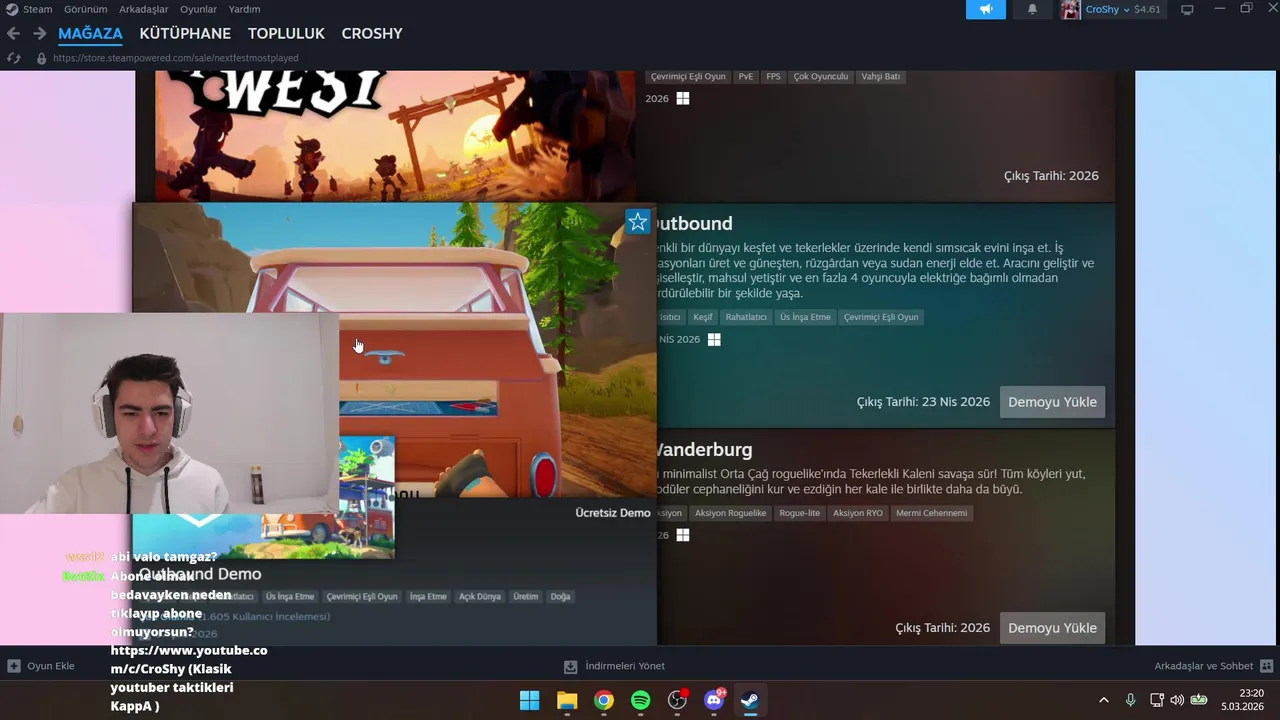The width and height of the screenshot is (1280, 720).
Task: Click the wild west game capsule image
Action: click(x=395, y=135)
